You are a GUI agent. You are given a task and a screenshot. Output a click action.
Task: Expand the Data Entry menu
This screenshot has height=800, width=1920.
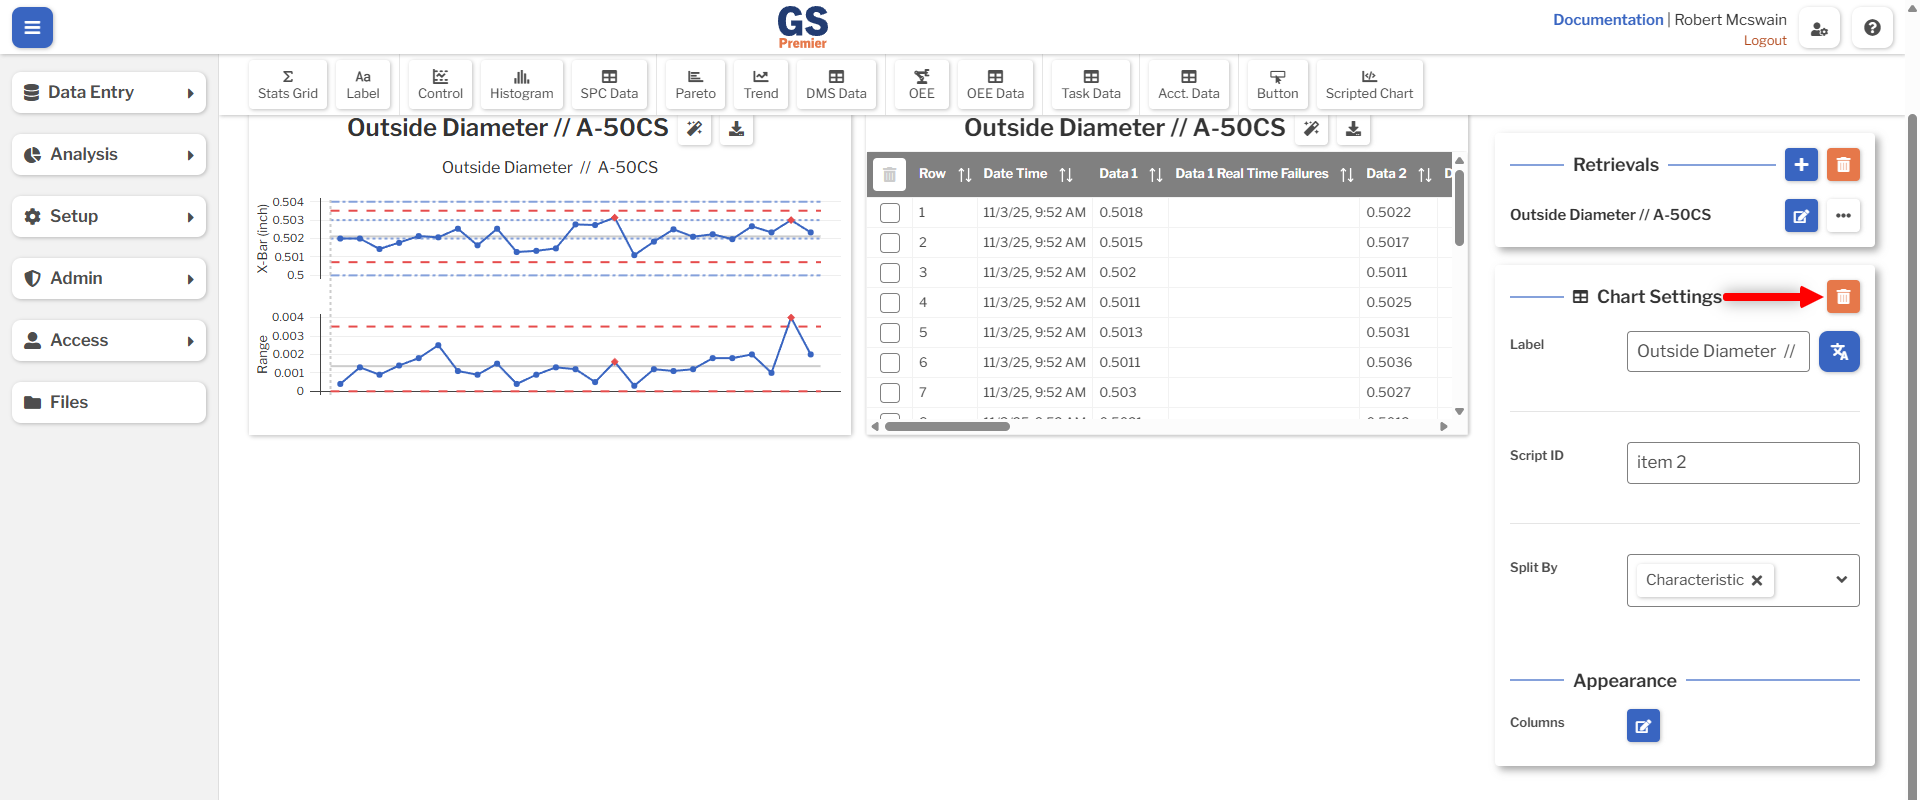(109, 92)
